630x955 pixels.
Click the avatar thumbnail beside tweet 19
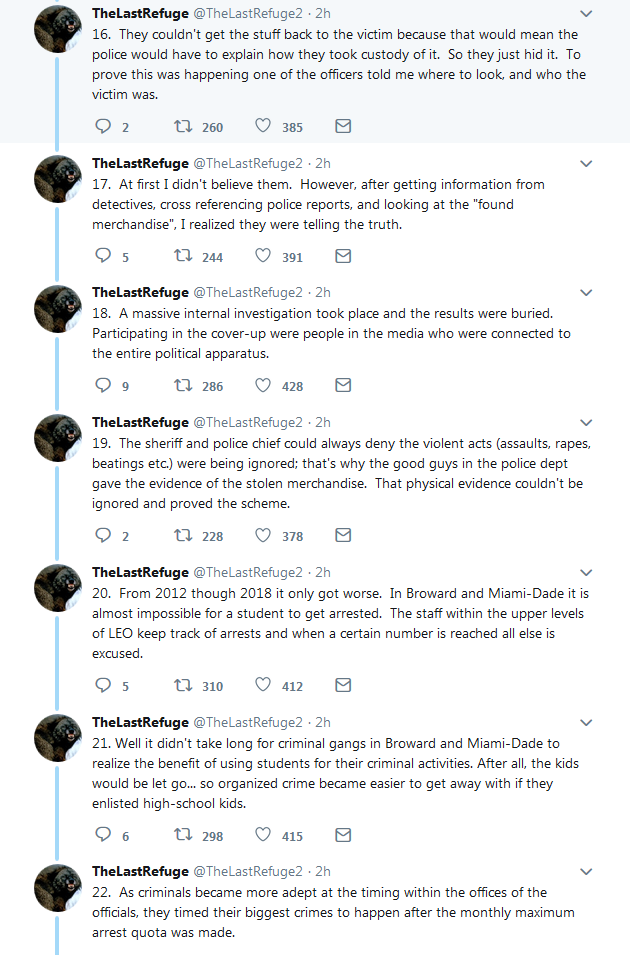tap(58, 438)
